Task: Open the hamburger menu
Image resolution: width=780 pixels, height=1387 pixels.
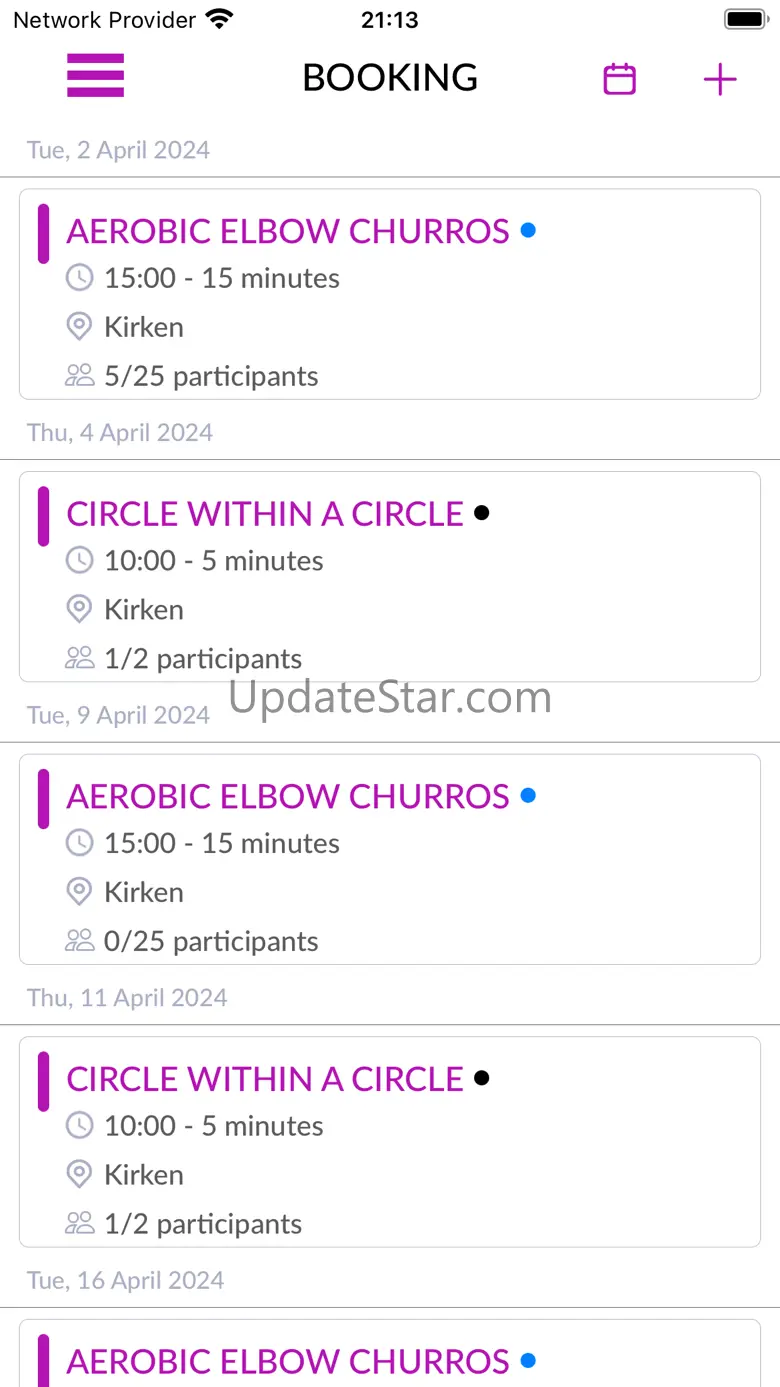Action: pos(95,76)
